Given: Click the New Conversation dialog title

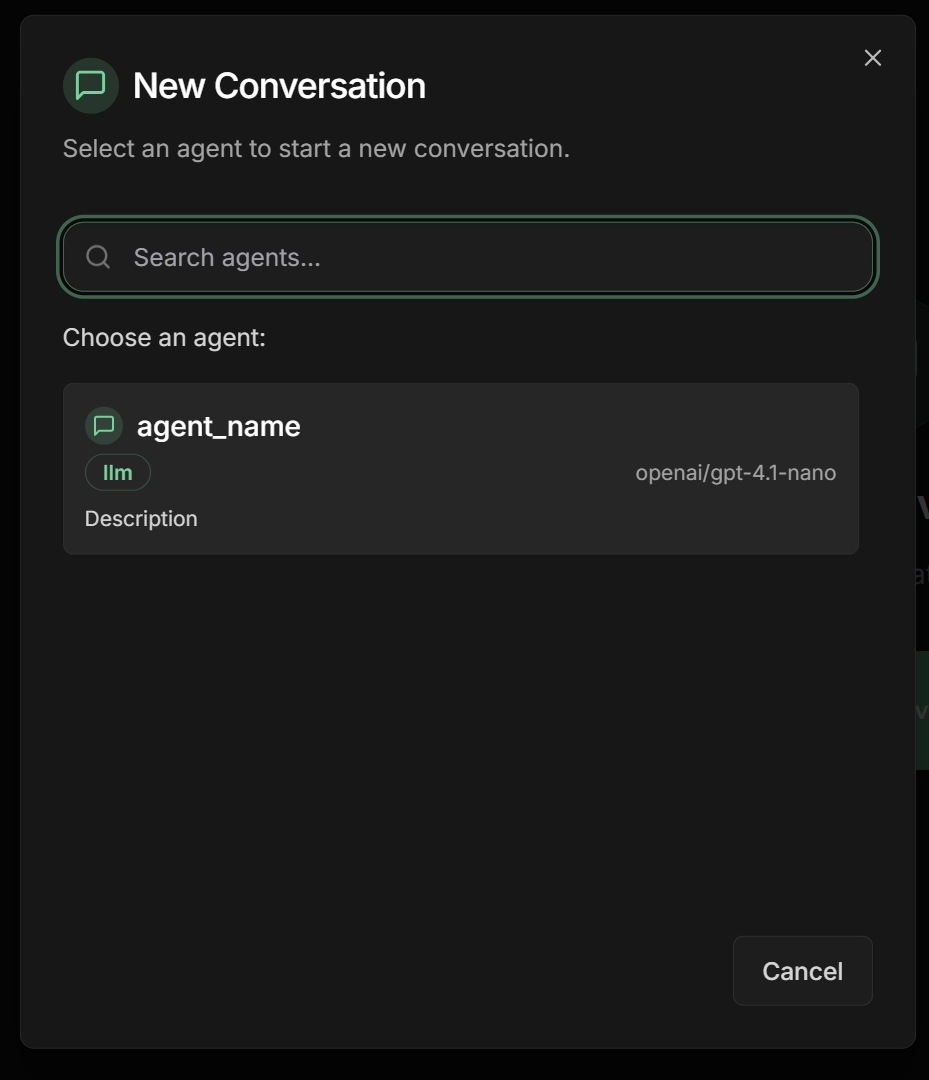Looking at the screenshot, I should pyautogui.click(x=278, y=85).
